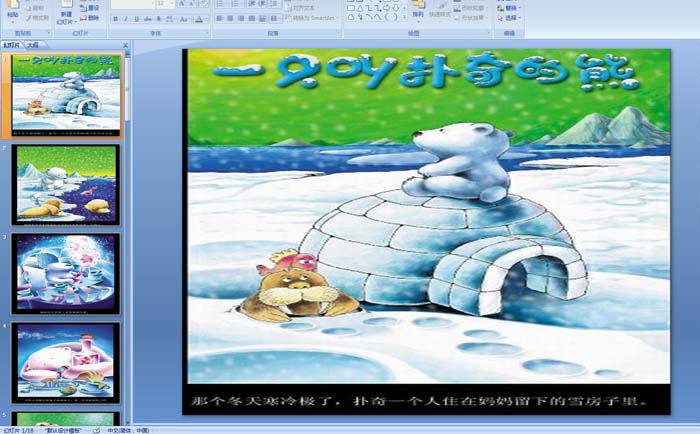This screenshot has height=434, width=700.
Task: Click Decrease List Level icon
Action: 251,4
